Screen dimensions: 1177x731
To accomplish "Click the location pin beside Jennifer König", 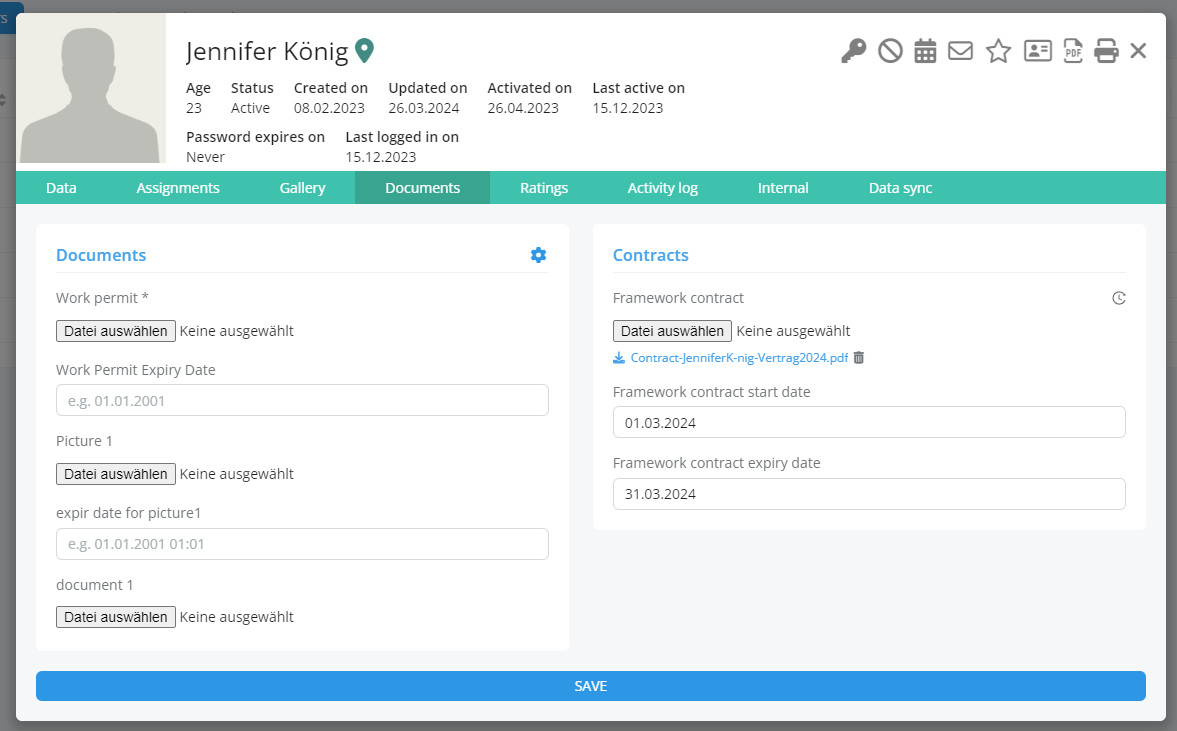I will [x=365, y=50].
